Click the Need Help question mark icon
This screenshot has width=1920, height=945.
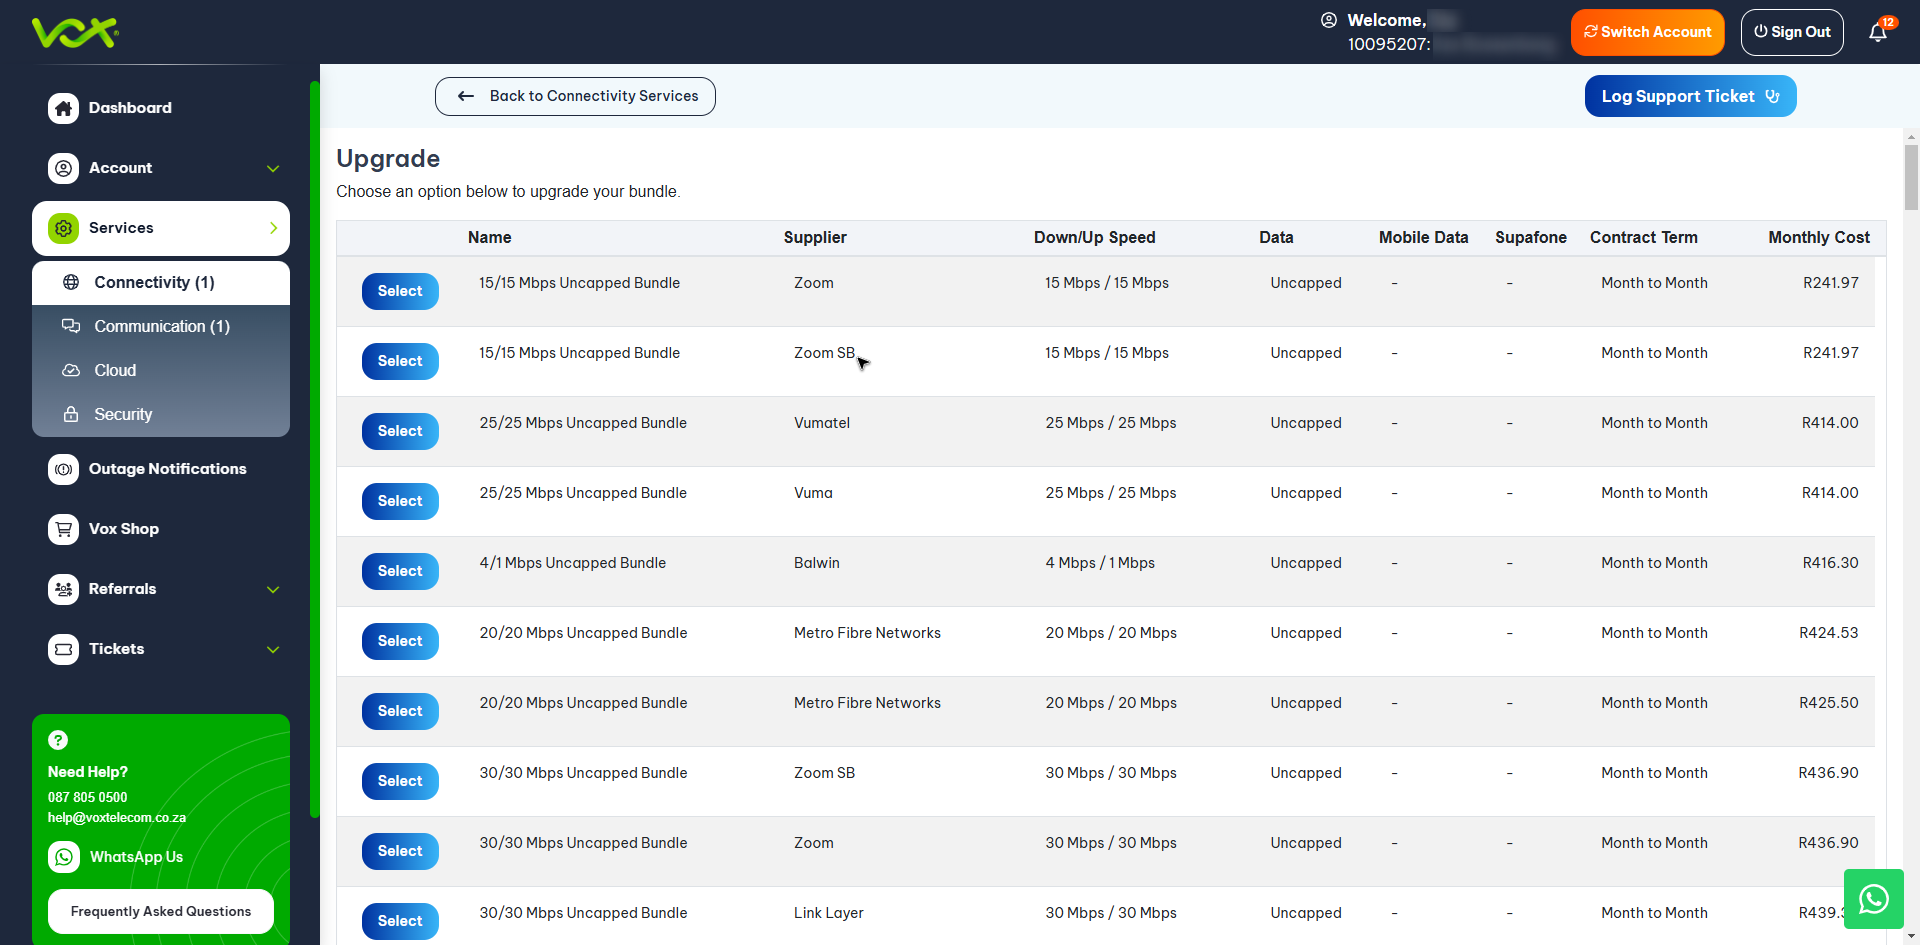click(x=58, y=740)
